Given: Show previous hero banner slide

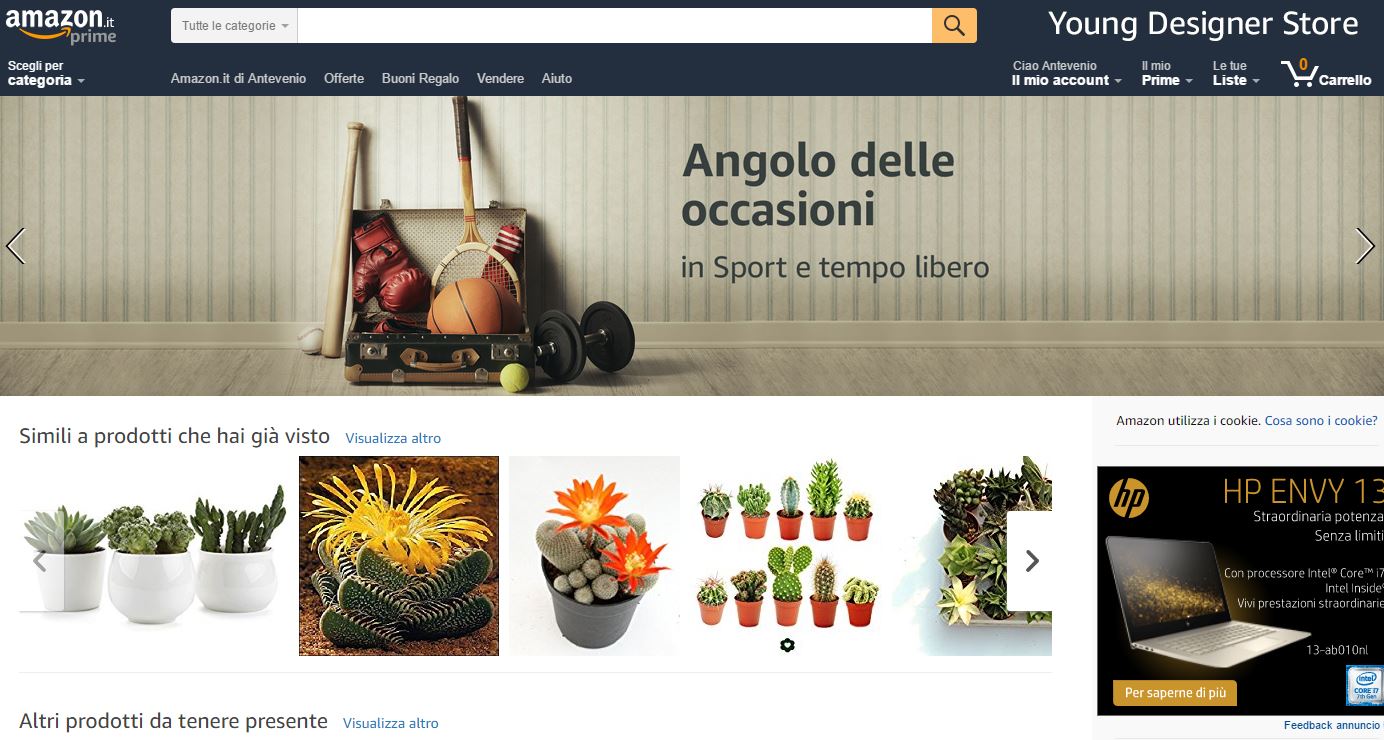Looking at the screenshot, I should coord(15,246).
